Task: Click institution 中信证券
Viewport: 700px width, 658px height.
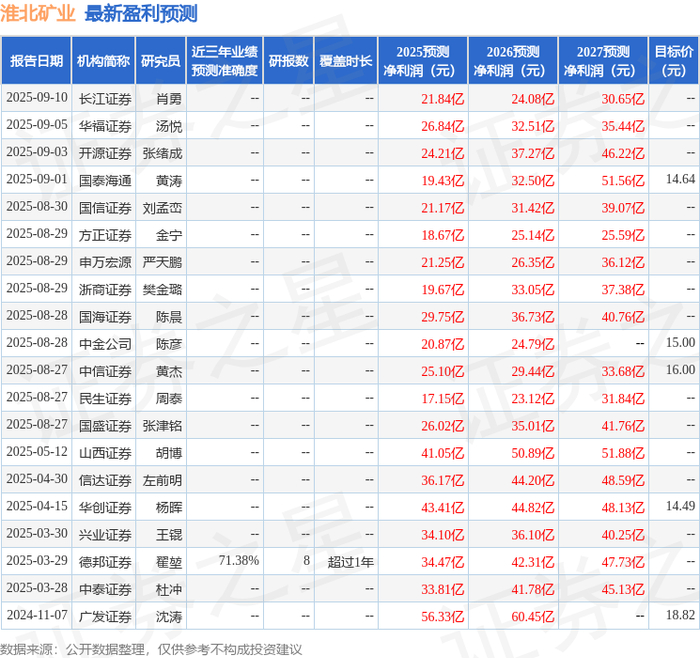Action: tap(105, 371)
